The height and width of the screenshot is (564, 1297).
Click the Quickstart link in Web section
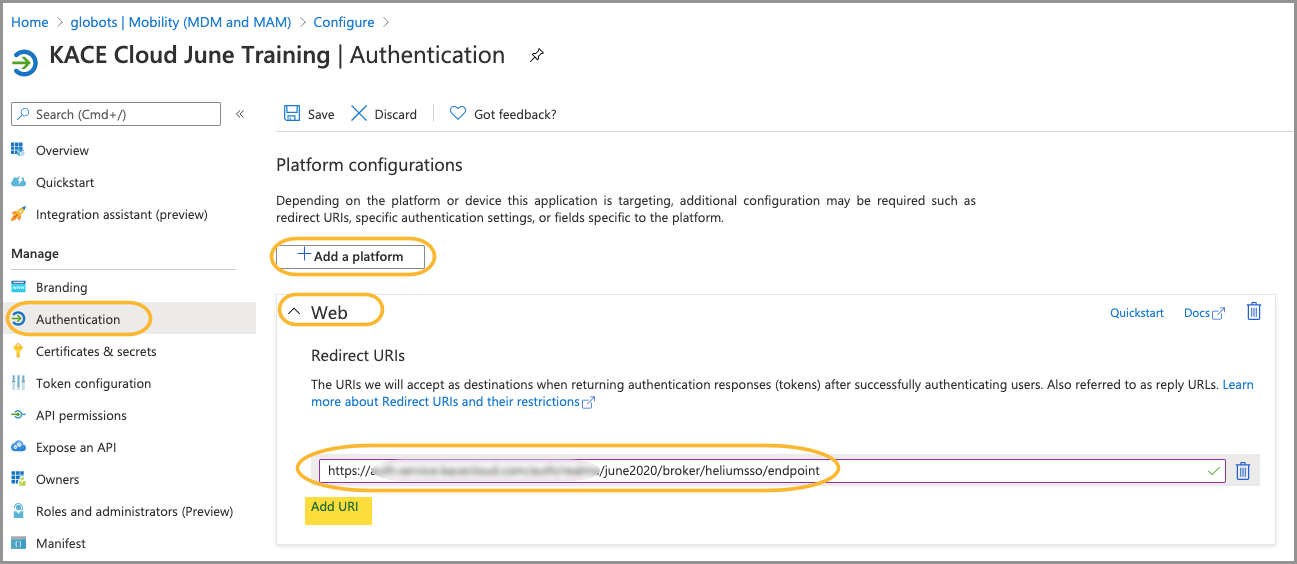click(x=1136, y=313)
